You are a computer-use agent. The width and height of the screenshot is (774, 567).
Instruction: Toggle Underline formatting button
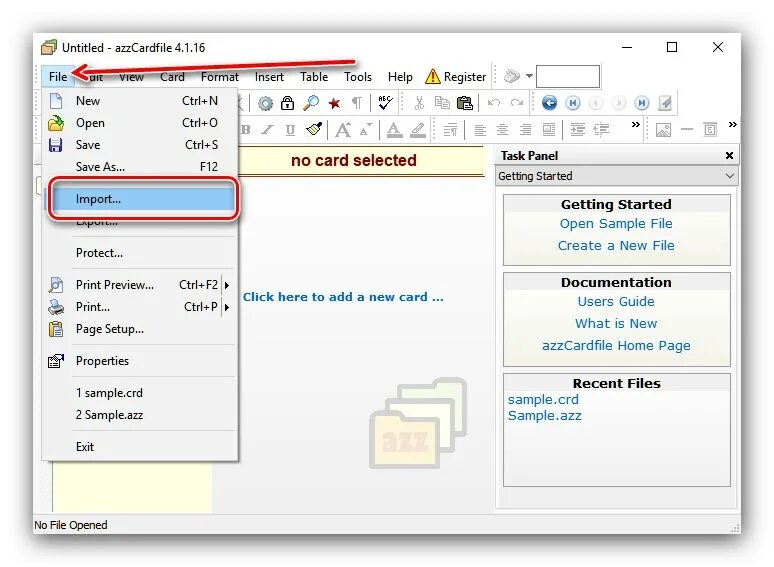pos(290,130)
